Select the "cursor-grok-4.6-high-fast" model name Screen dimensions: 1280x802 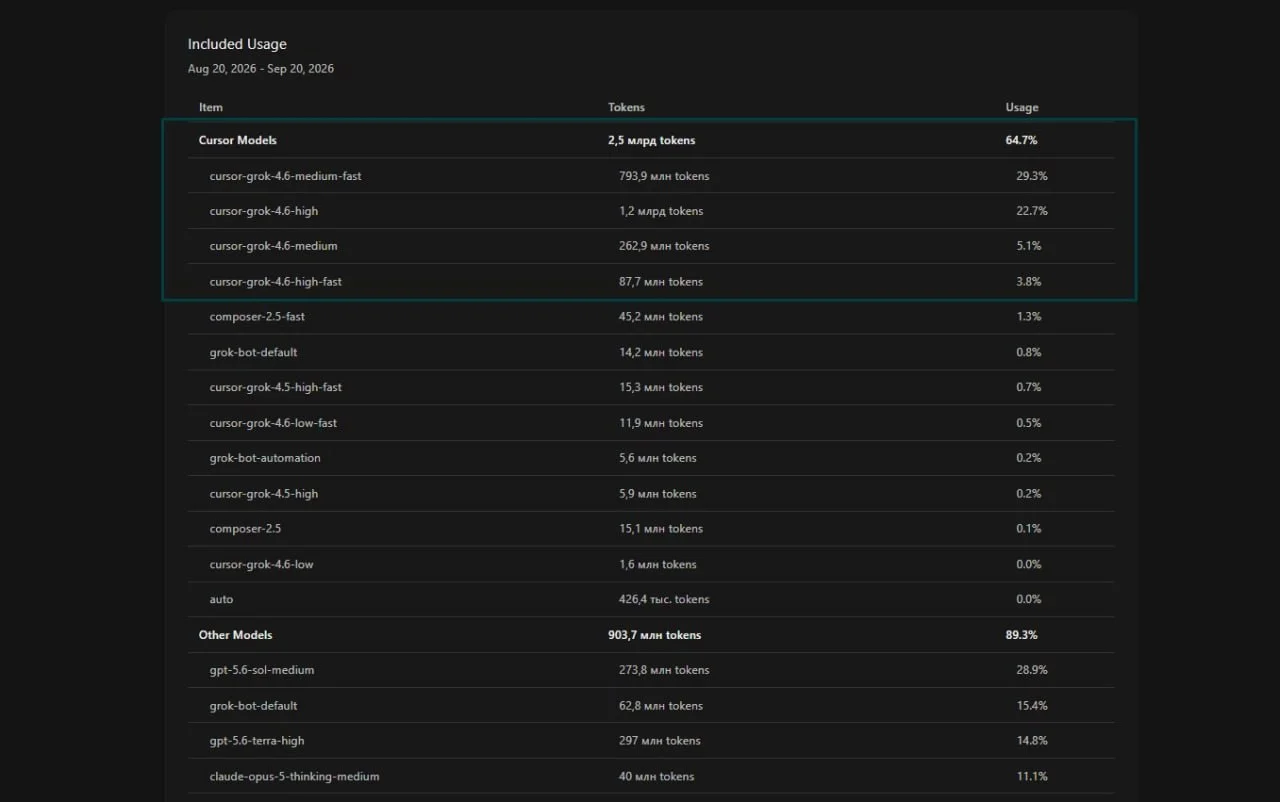click(276, 282)
